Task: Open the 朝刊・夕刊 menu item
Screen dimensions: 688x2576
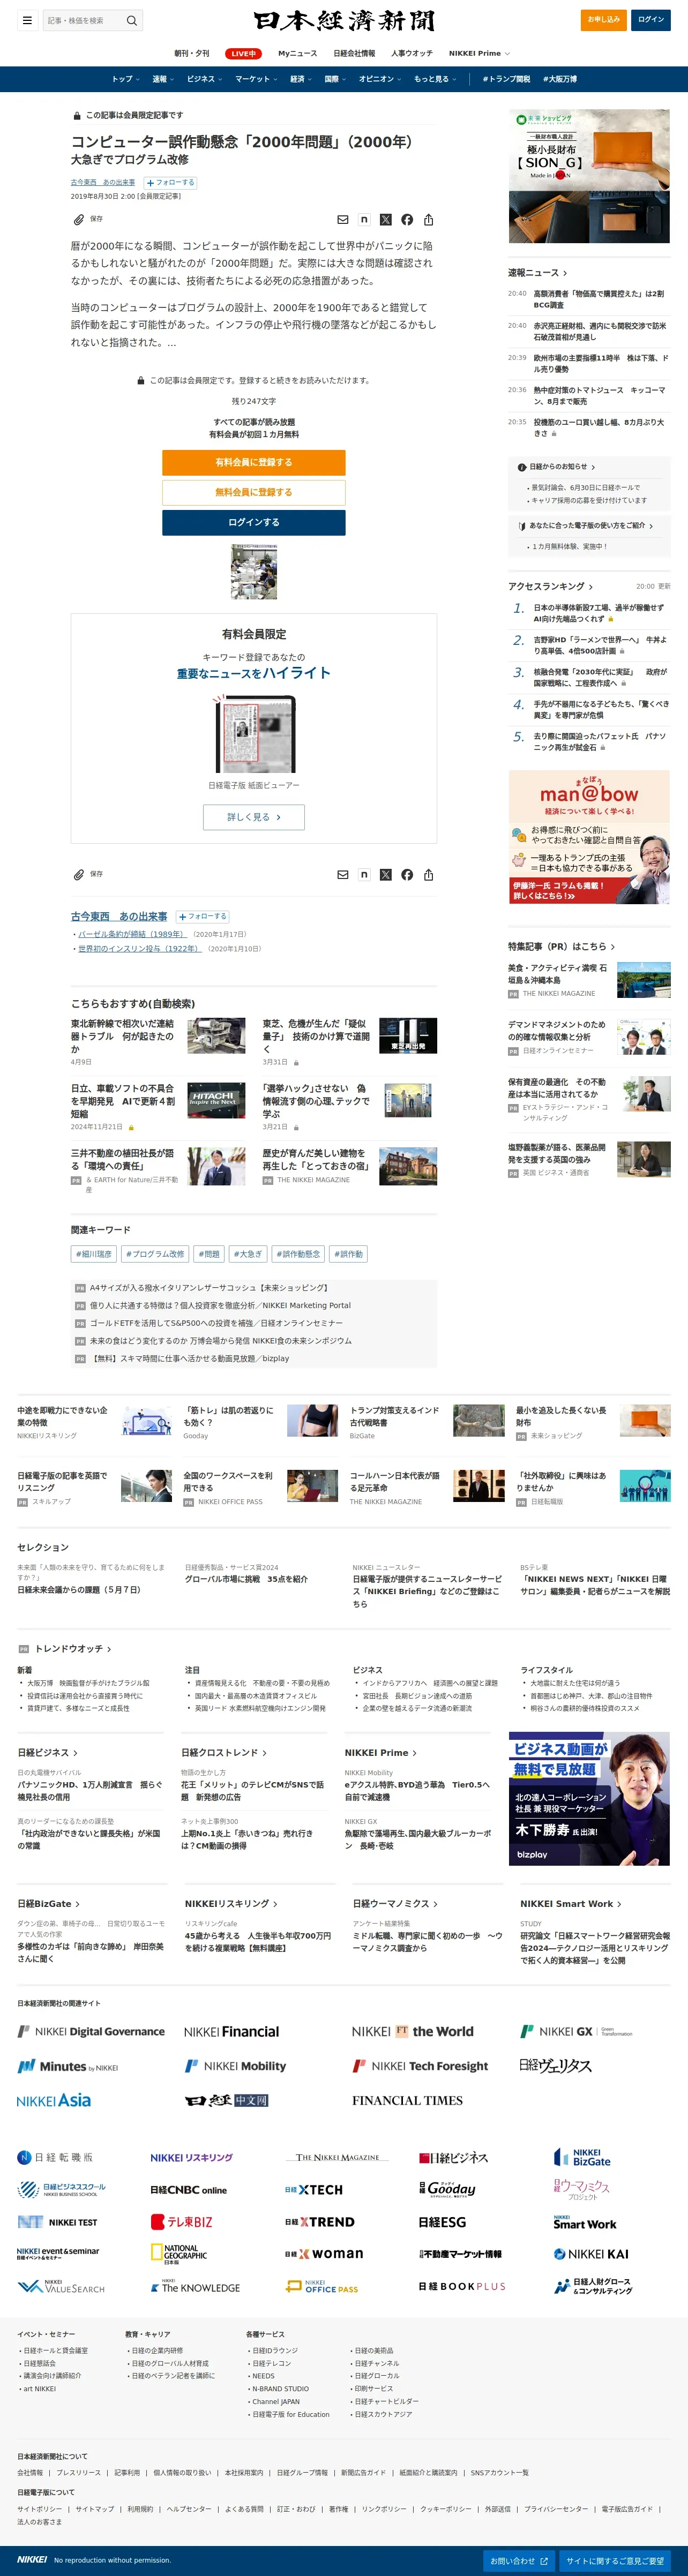Action: click(192, 54)
